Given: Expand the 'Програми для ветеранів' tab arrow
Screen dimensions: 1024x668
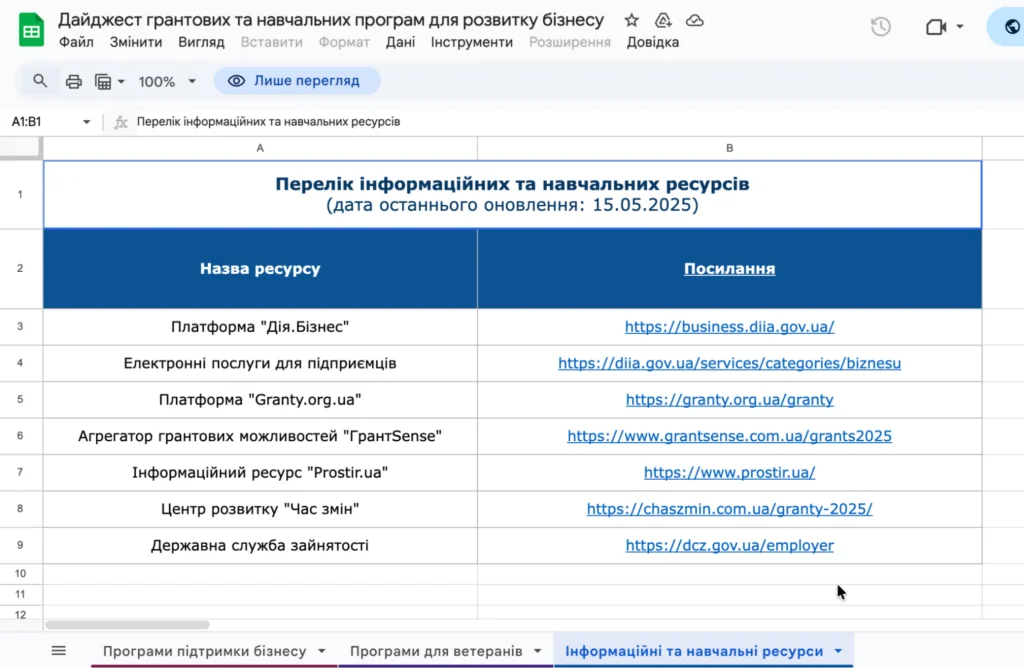Looking at the screenshot, I should pos(537,651).
